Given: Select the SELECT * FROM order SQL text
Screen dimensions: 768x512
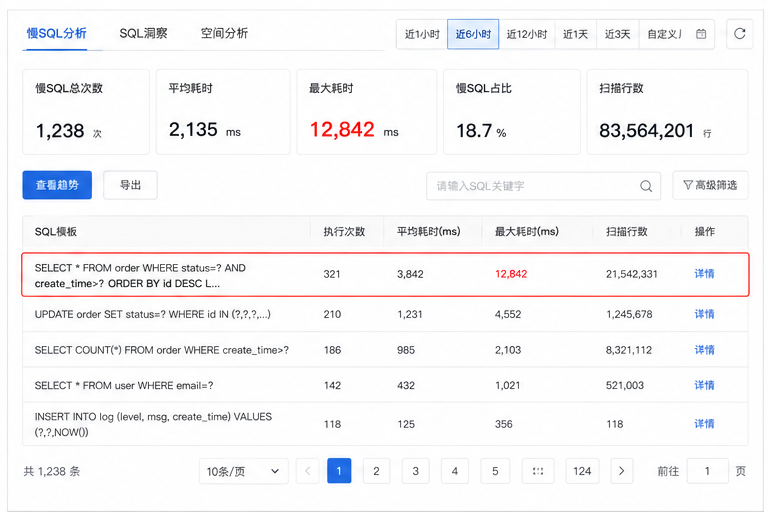Looking at the screenshot, I should (x=140, y=275).
